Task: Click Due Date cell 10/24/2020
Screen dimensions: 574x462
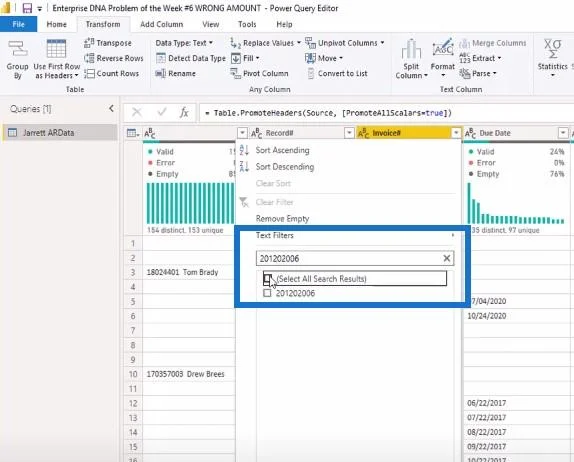Action: point(516,316)
